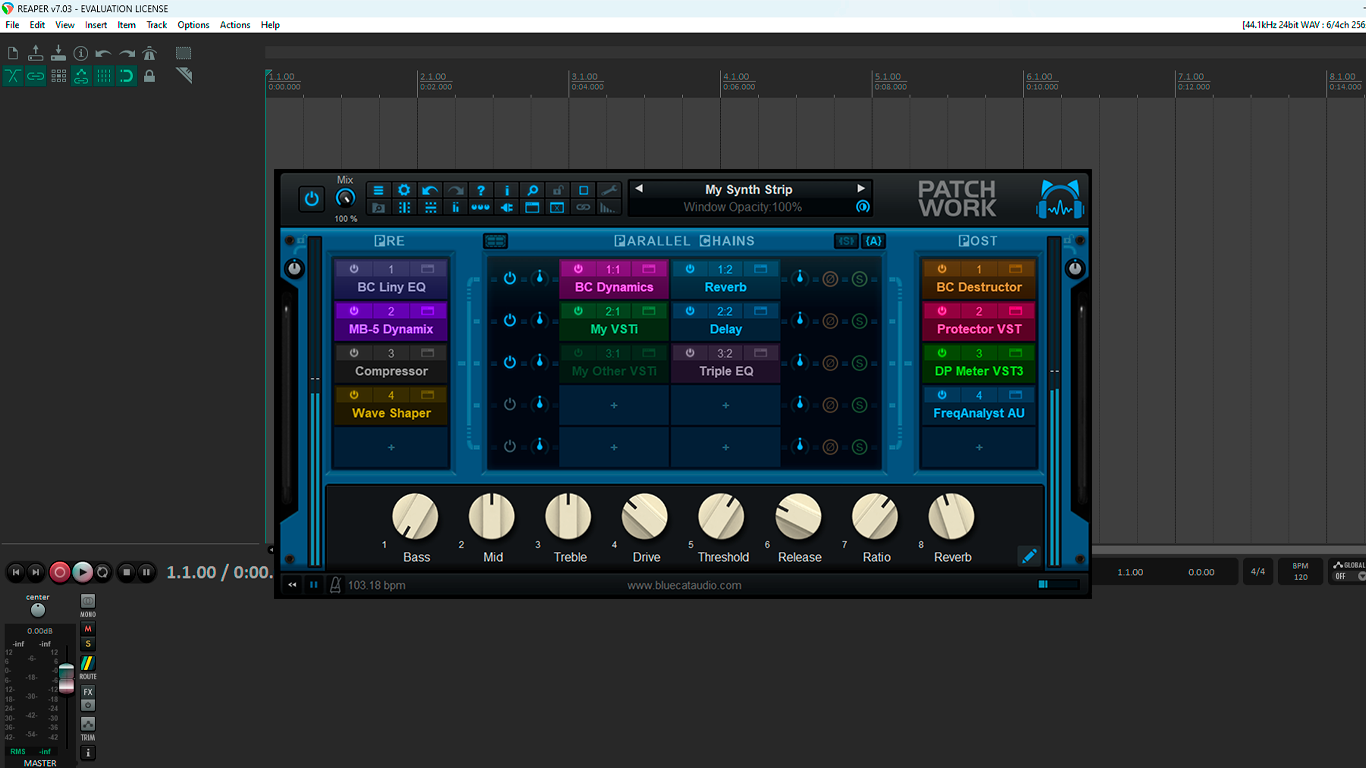Click the www.bluecataudio.com link
Viewport: 1366px width, 768px height.
click(x=684, y=585)
